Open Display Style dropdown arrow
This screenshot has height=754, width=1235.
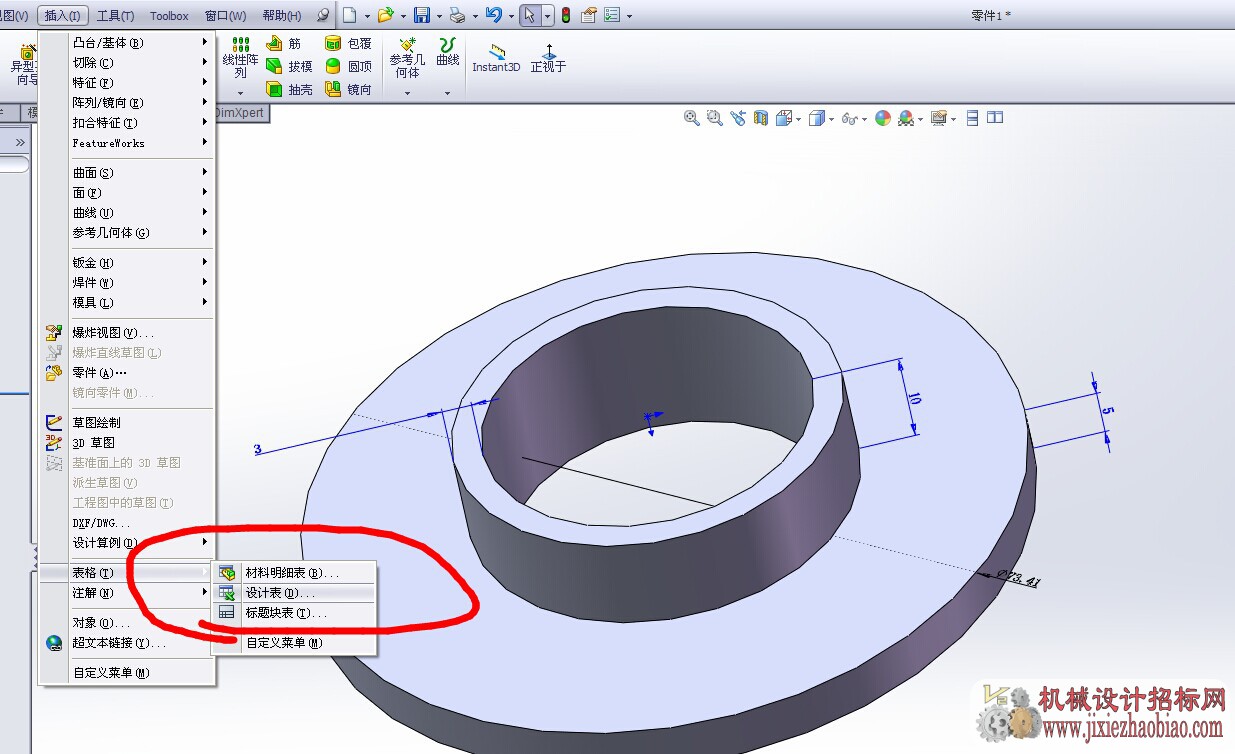(832, 119)
